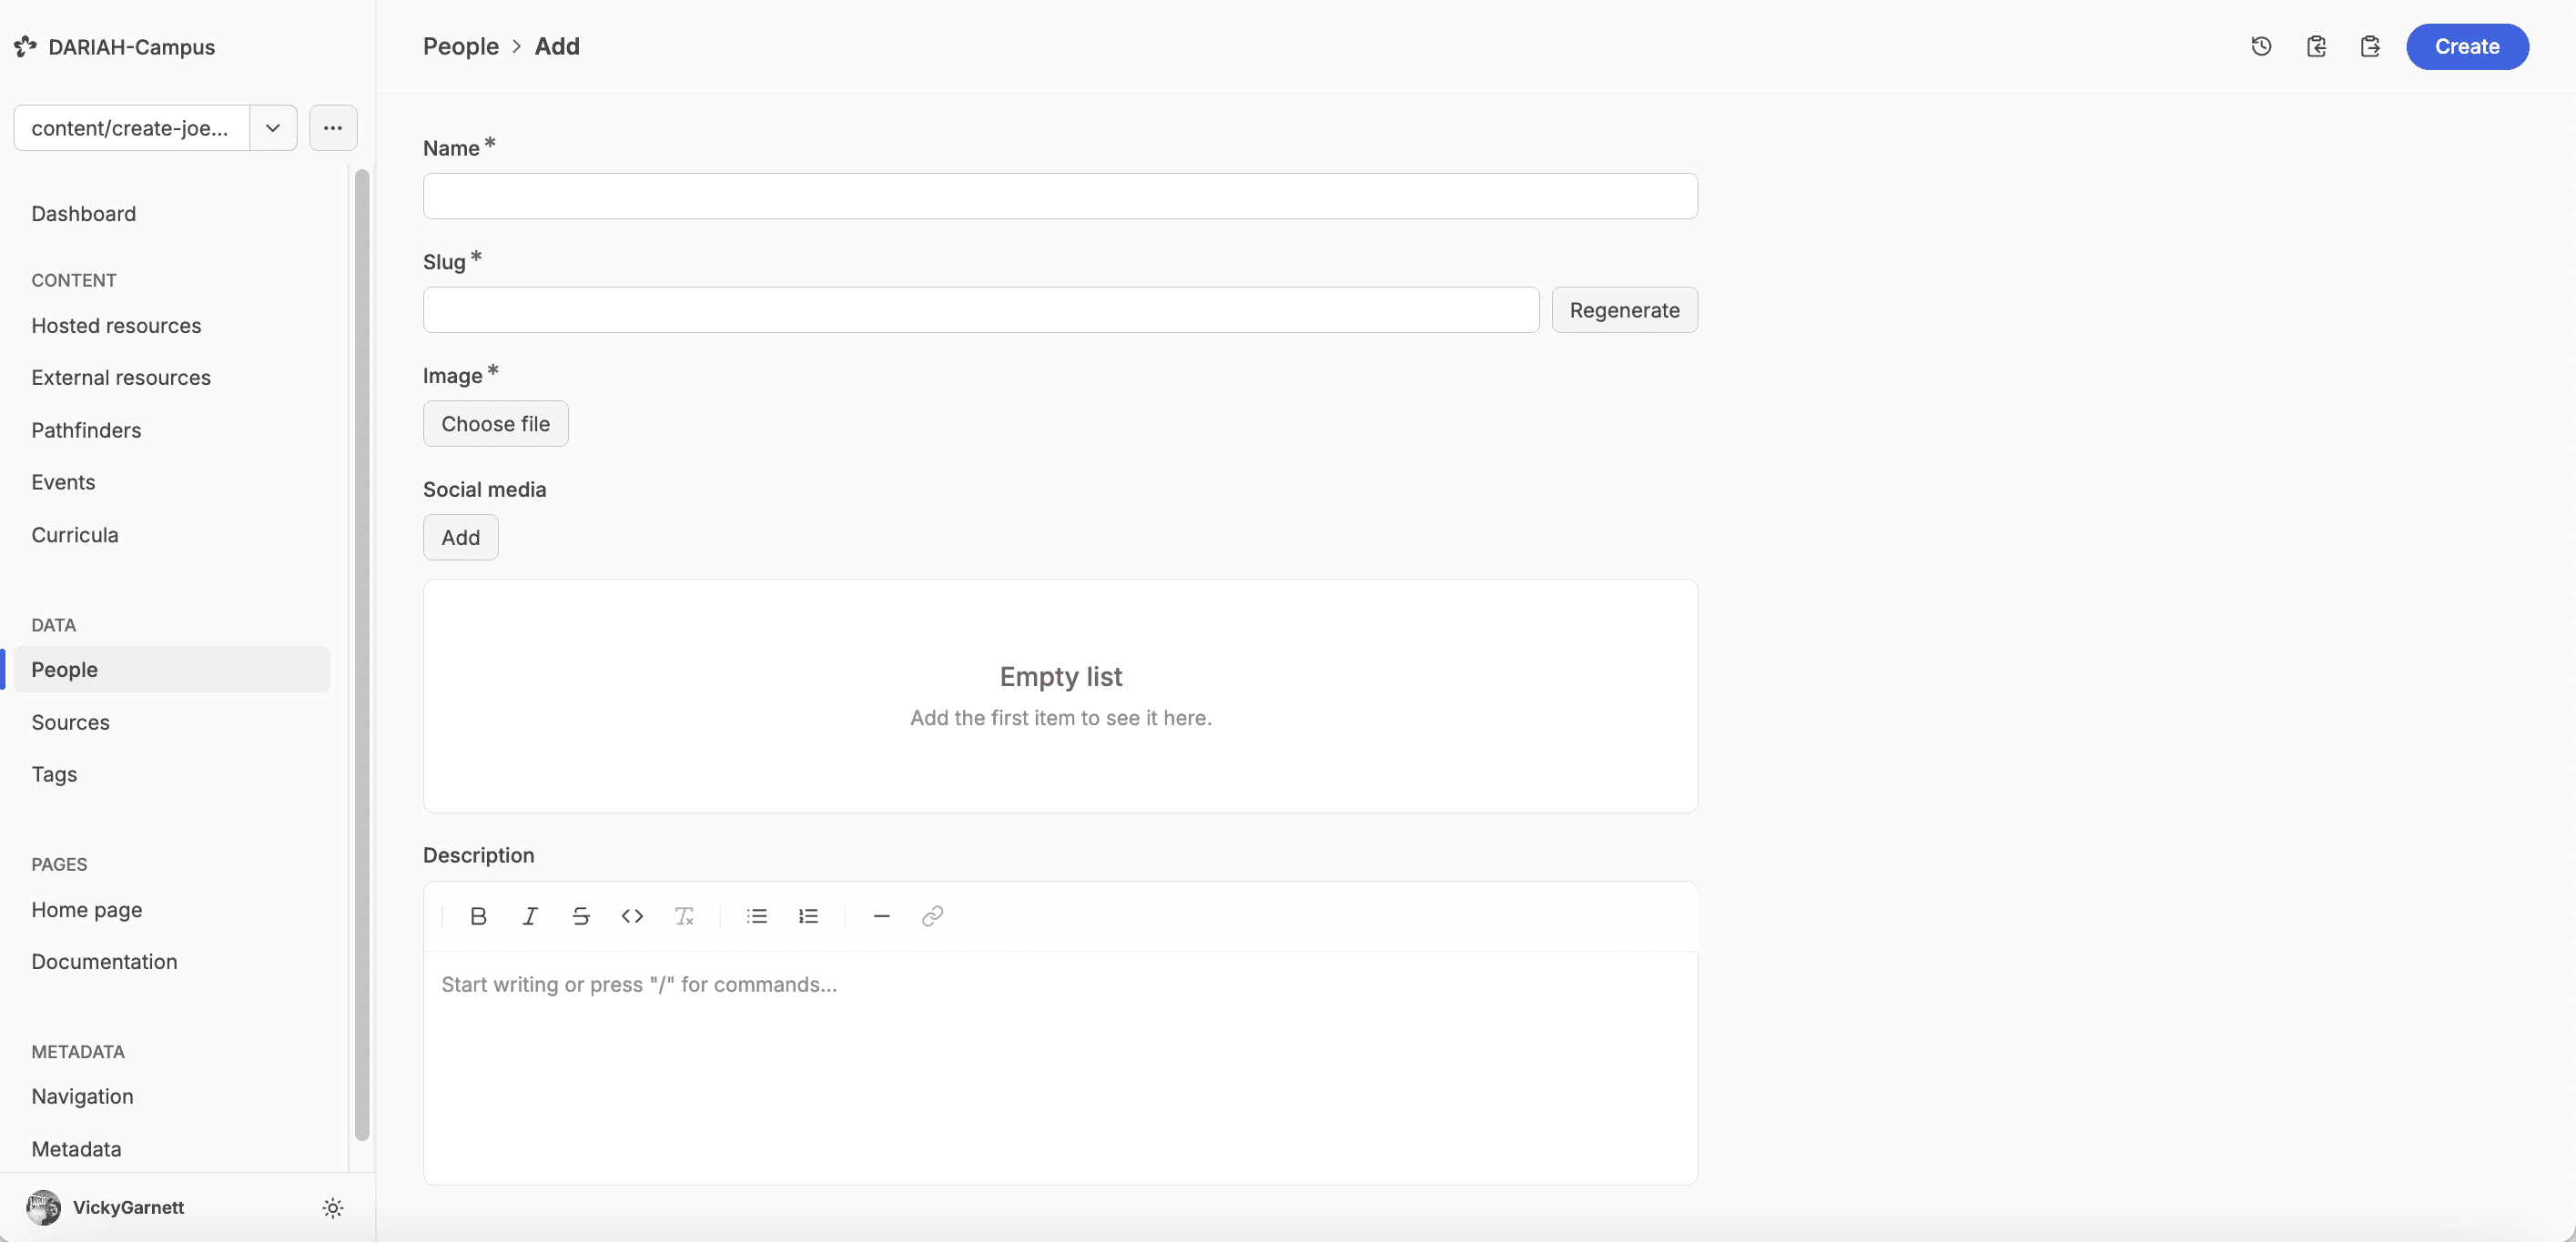
Task: Open the branch options ellipsis menu
Action: pyautogui.click(x=333, y=128)
